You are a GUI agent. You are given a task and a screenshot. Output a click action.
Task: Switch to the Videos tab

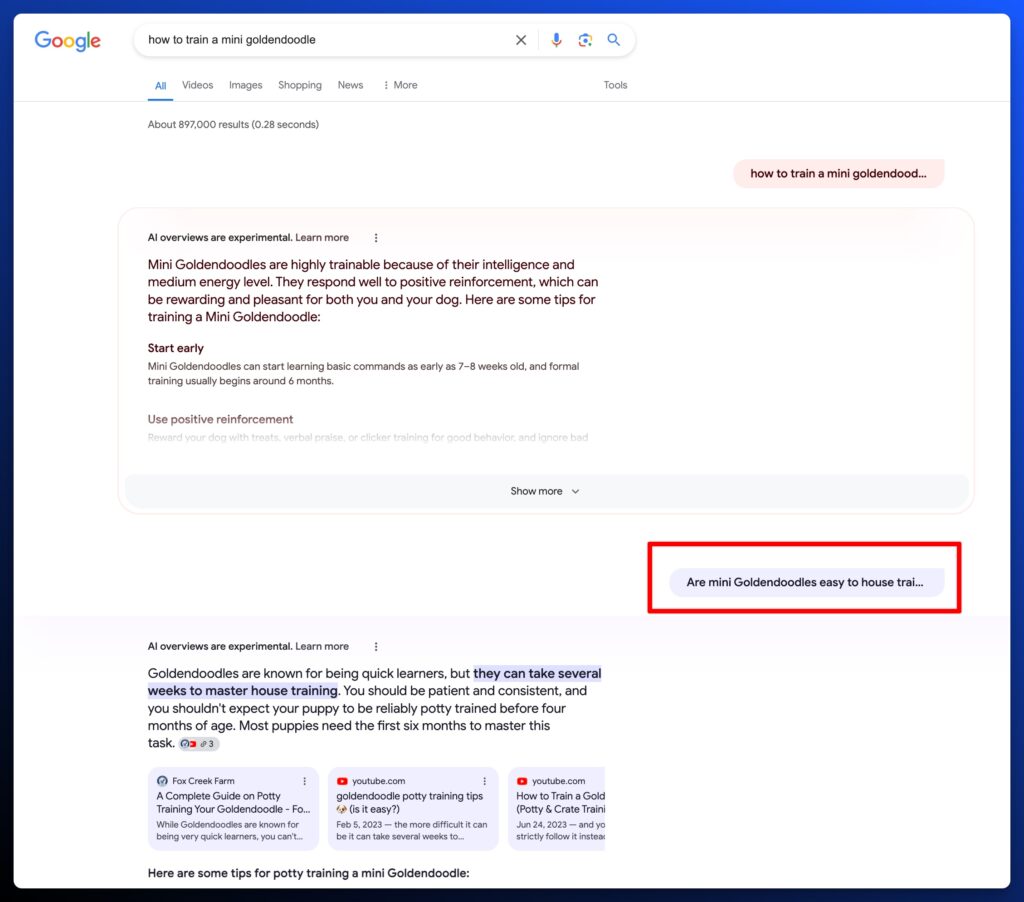pyautogui.click(x=197, y=85)
